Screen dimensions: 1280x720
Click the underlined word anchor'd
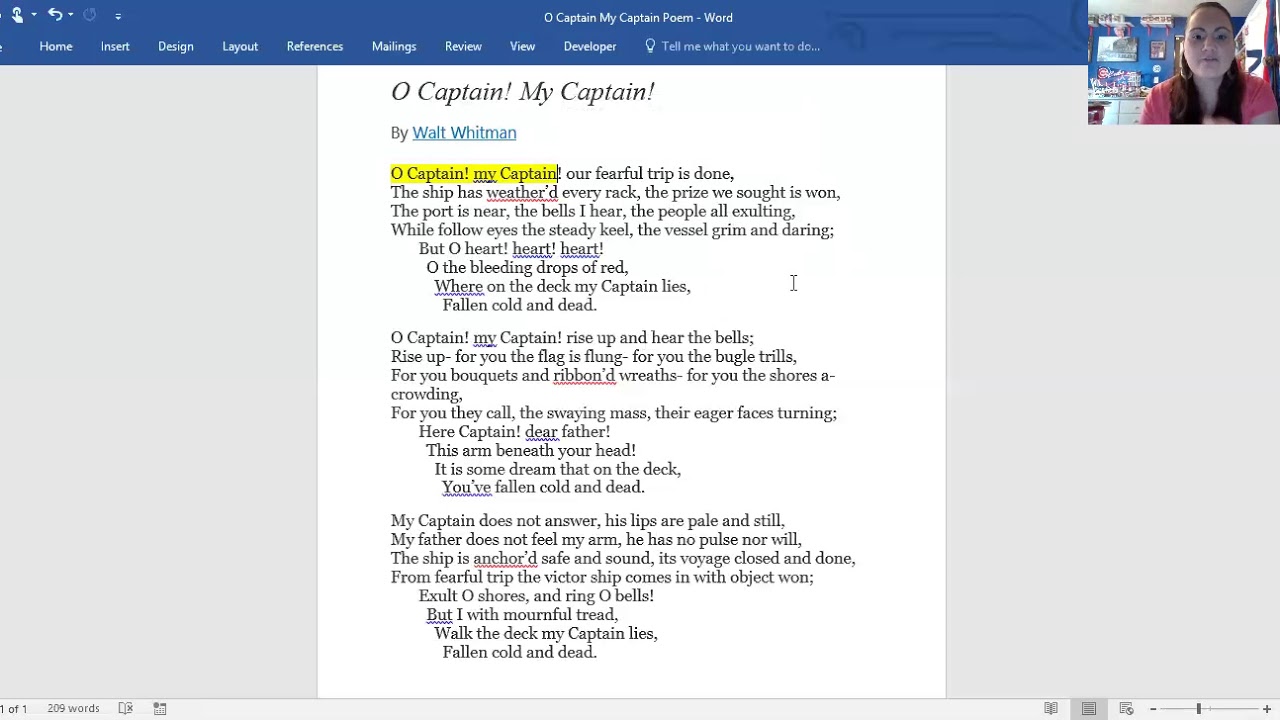click(505, 558)
